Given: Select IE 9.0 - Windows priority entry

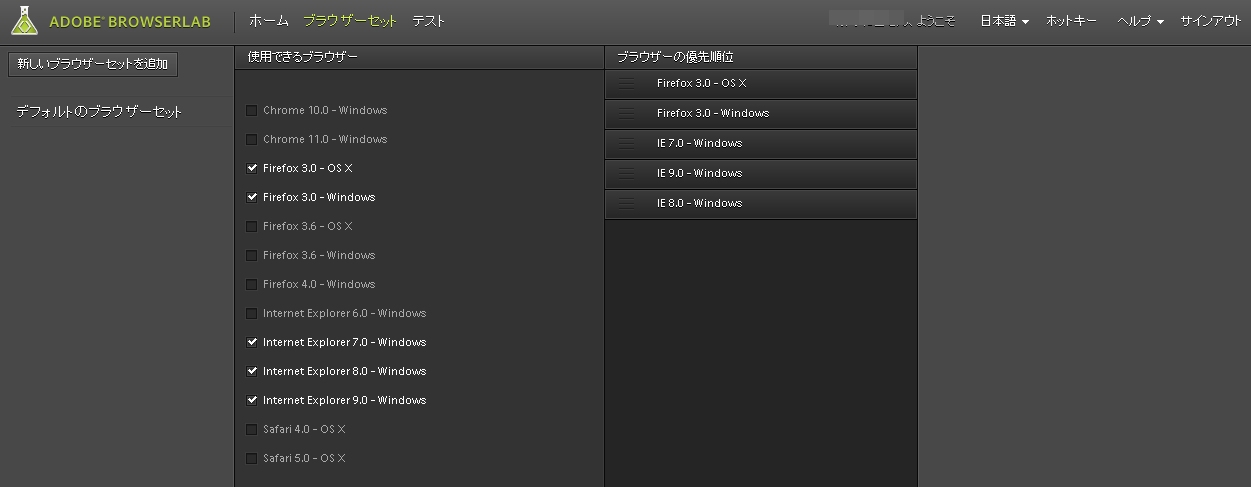Looking at the screenshot, I should coord(761,174).
